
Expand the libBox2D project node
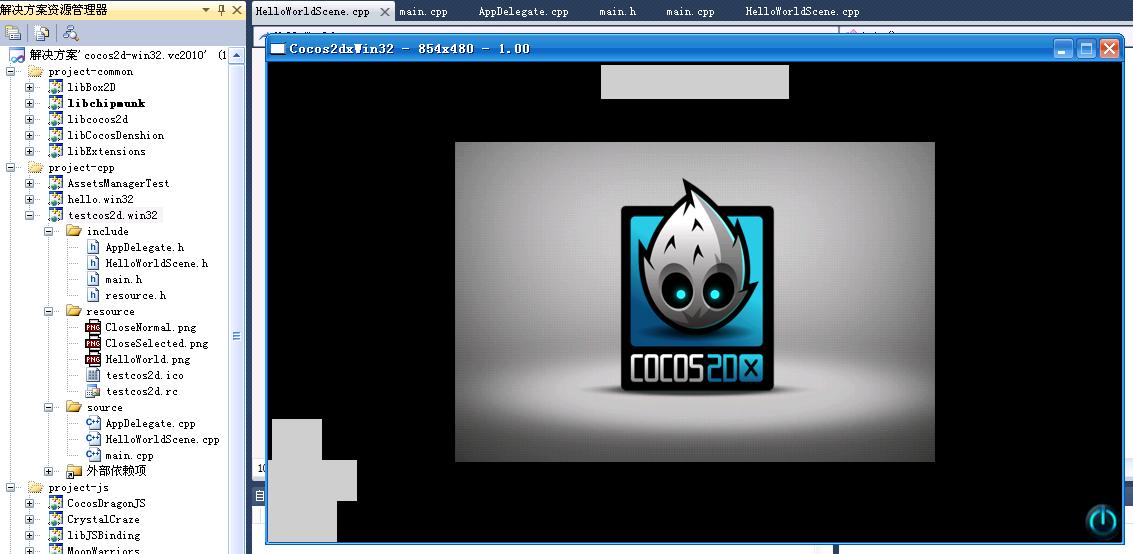(30, 87)
